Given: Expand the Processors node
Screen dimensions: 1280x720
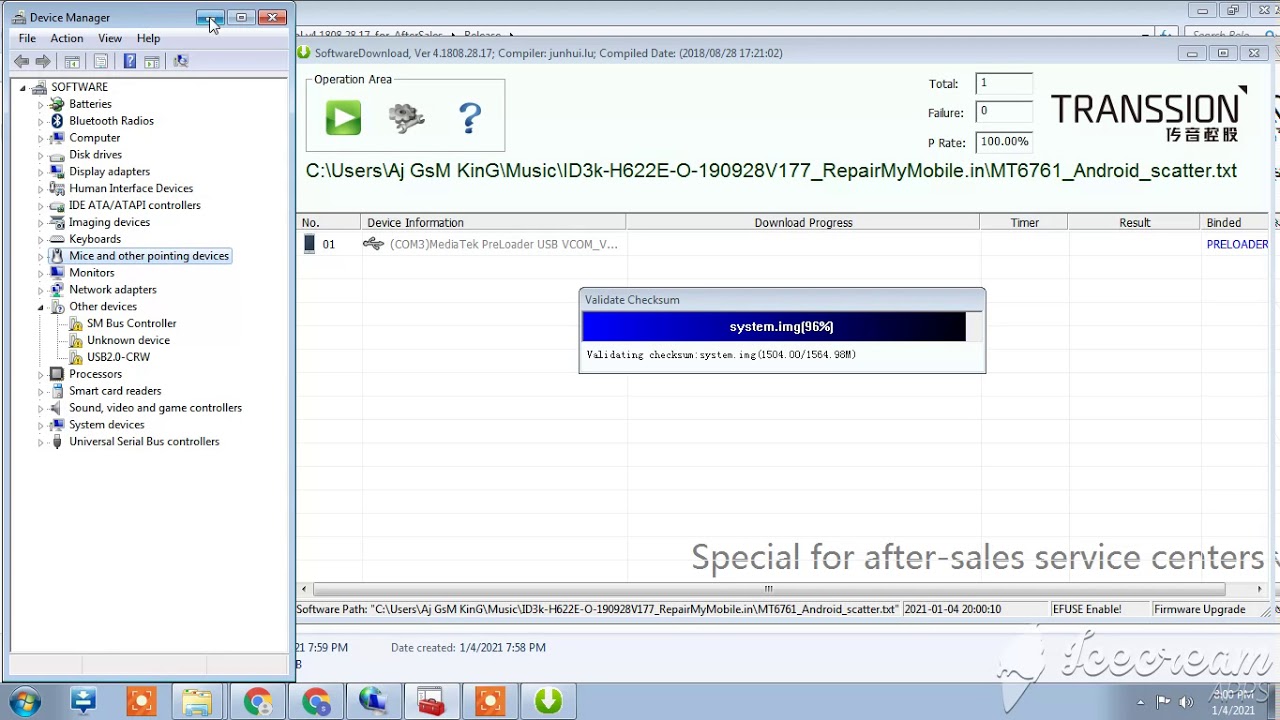Looking at the screenshot, I should tap(41, 374).
